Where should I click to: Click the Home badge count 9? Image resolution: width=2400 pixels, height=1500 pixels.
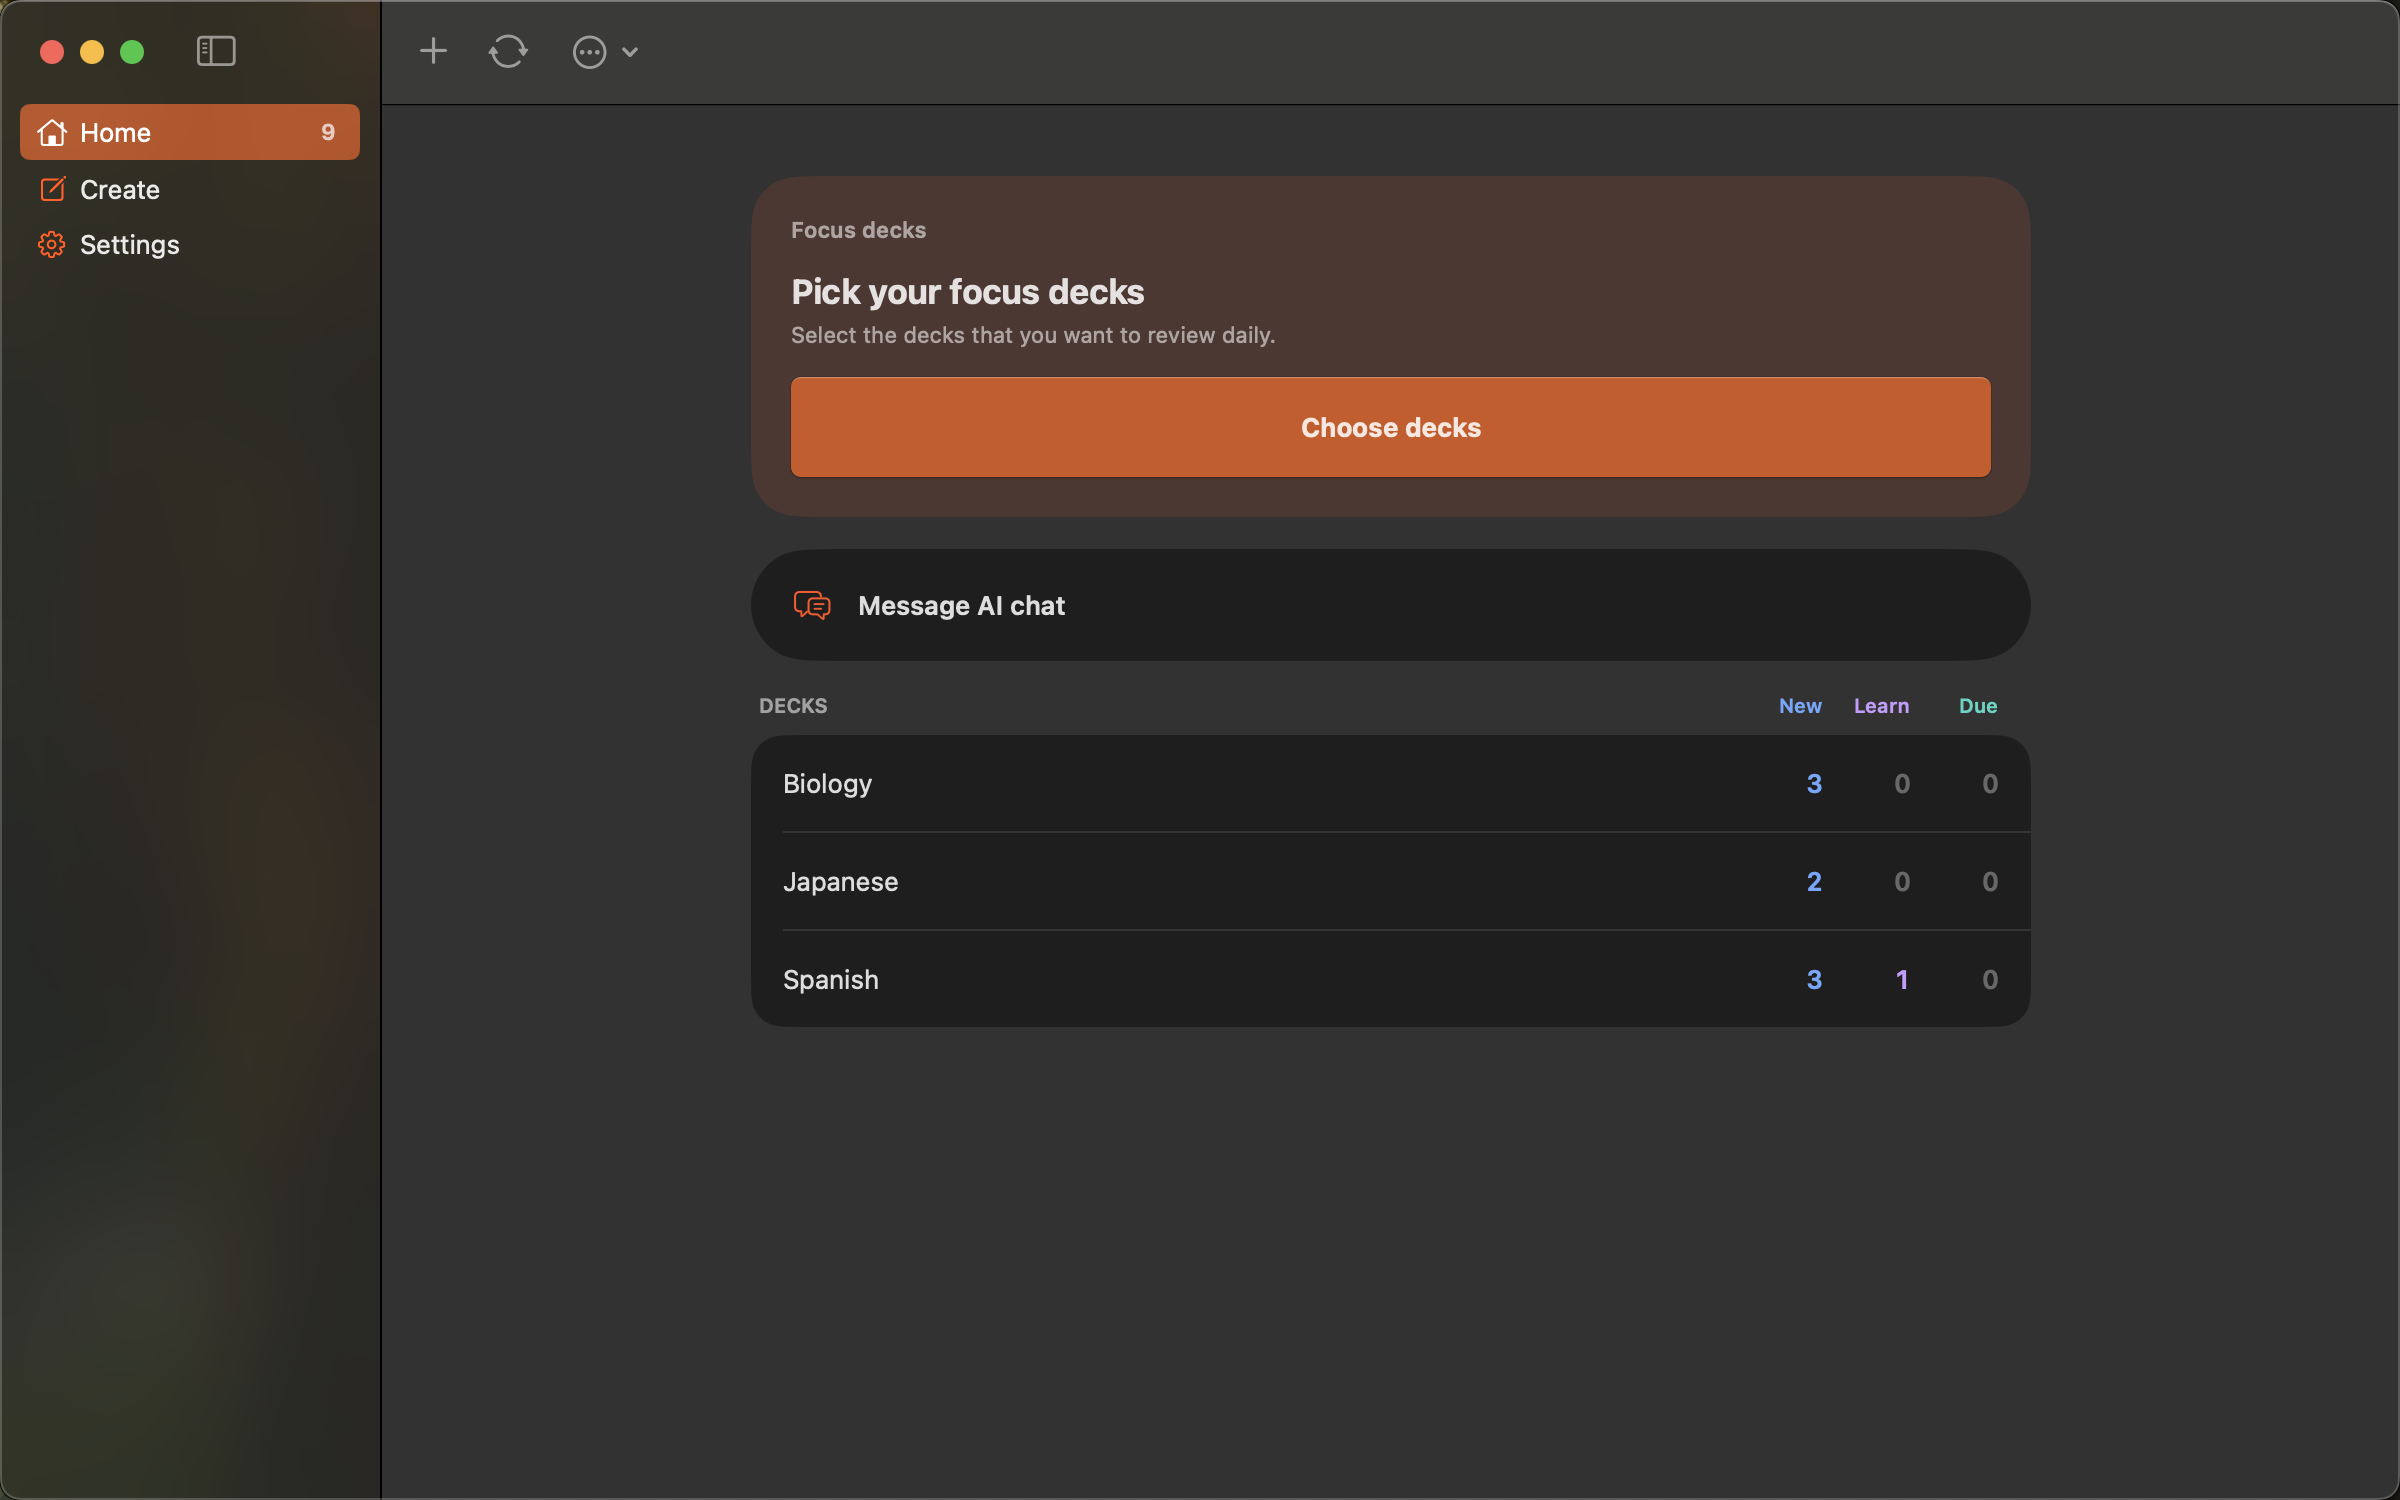coord(328,132)
